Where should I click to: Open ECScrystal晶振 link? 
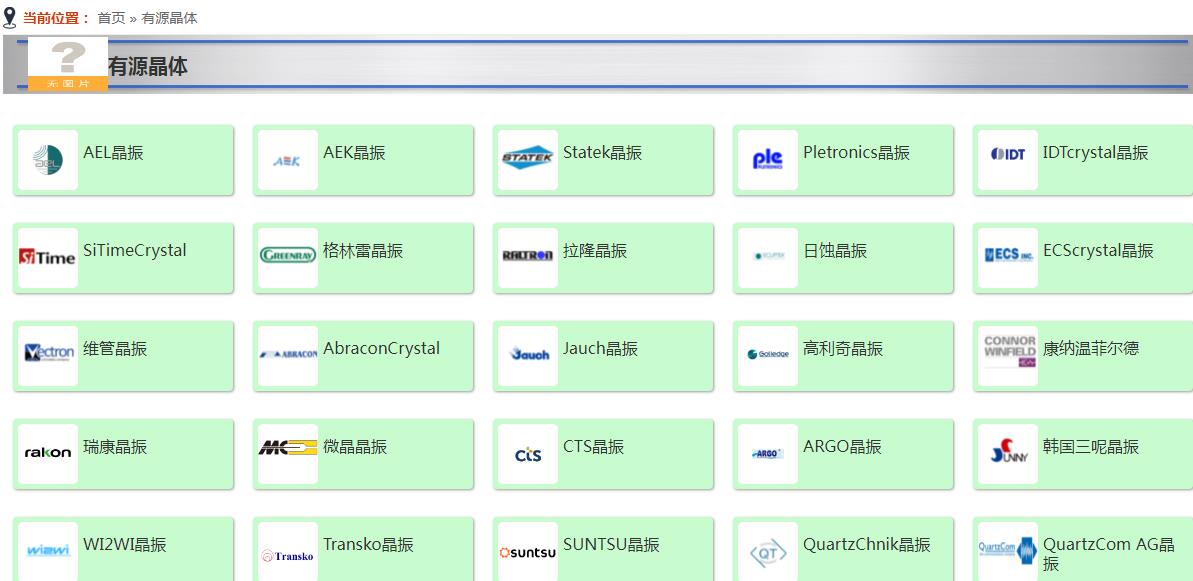click(1097, 251)
